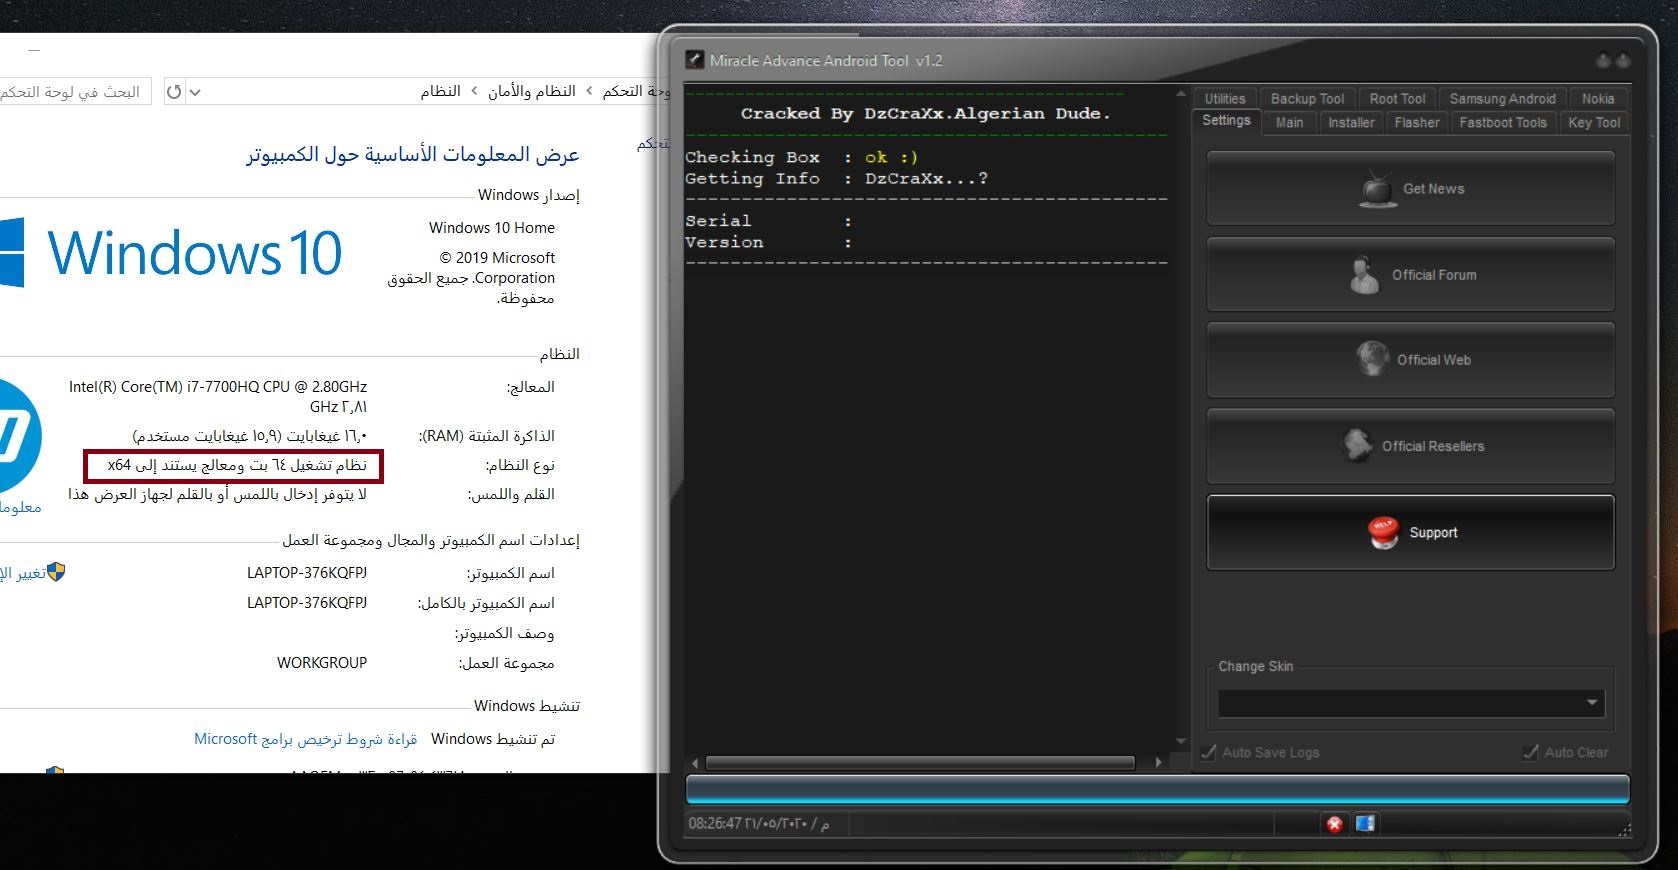Click the 'Windows 10 Home' edition text

coord(492,228)
